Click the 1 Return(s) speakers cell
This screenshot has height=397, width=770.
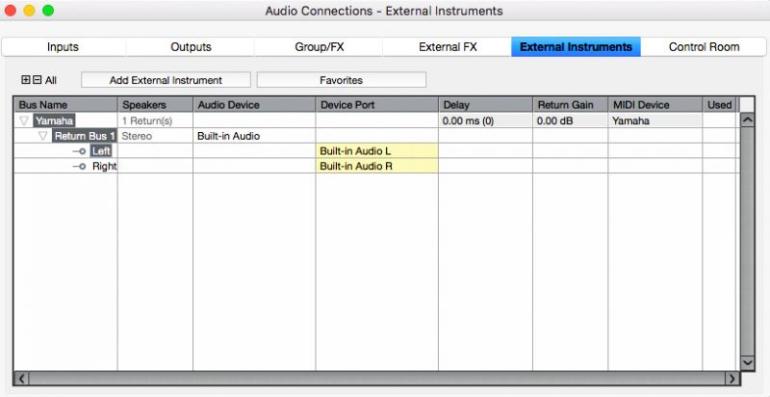pos(155,121)
